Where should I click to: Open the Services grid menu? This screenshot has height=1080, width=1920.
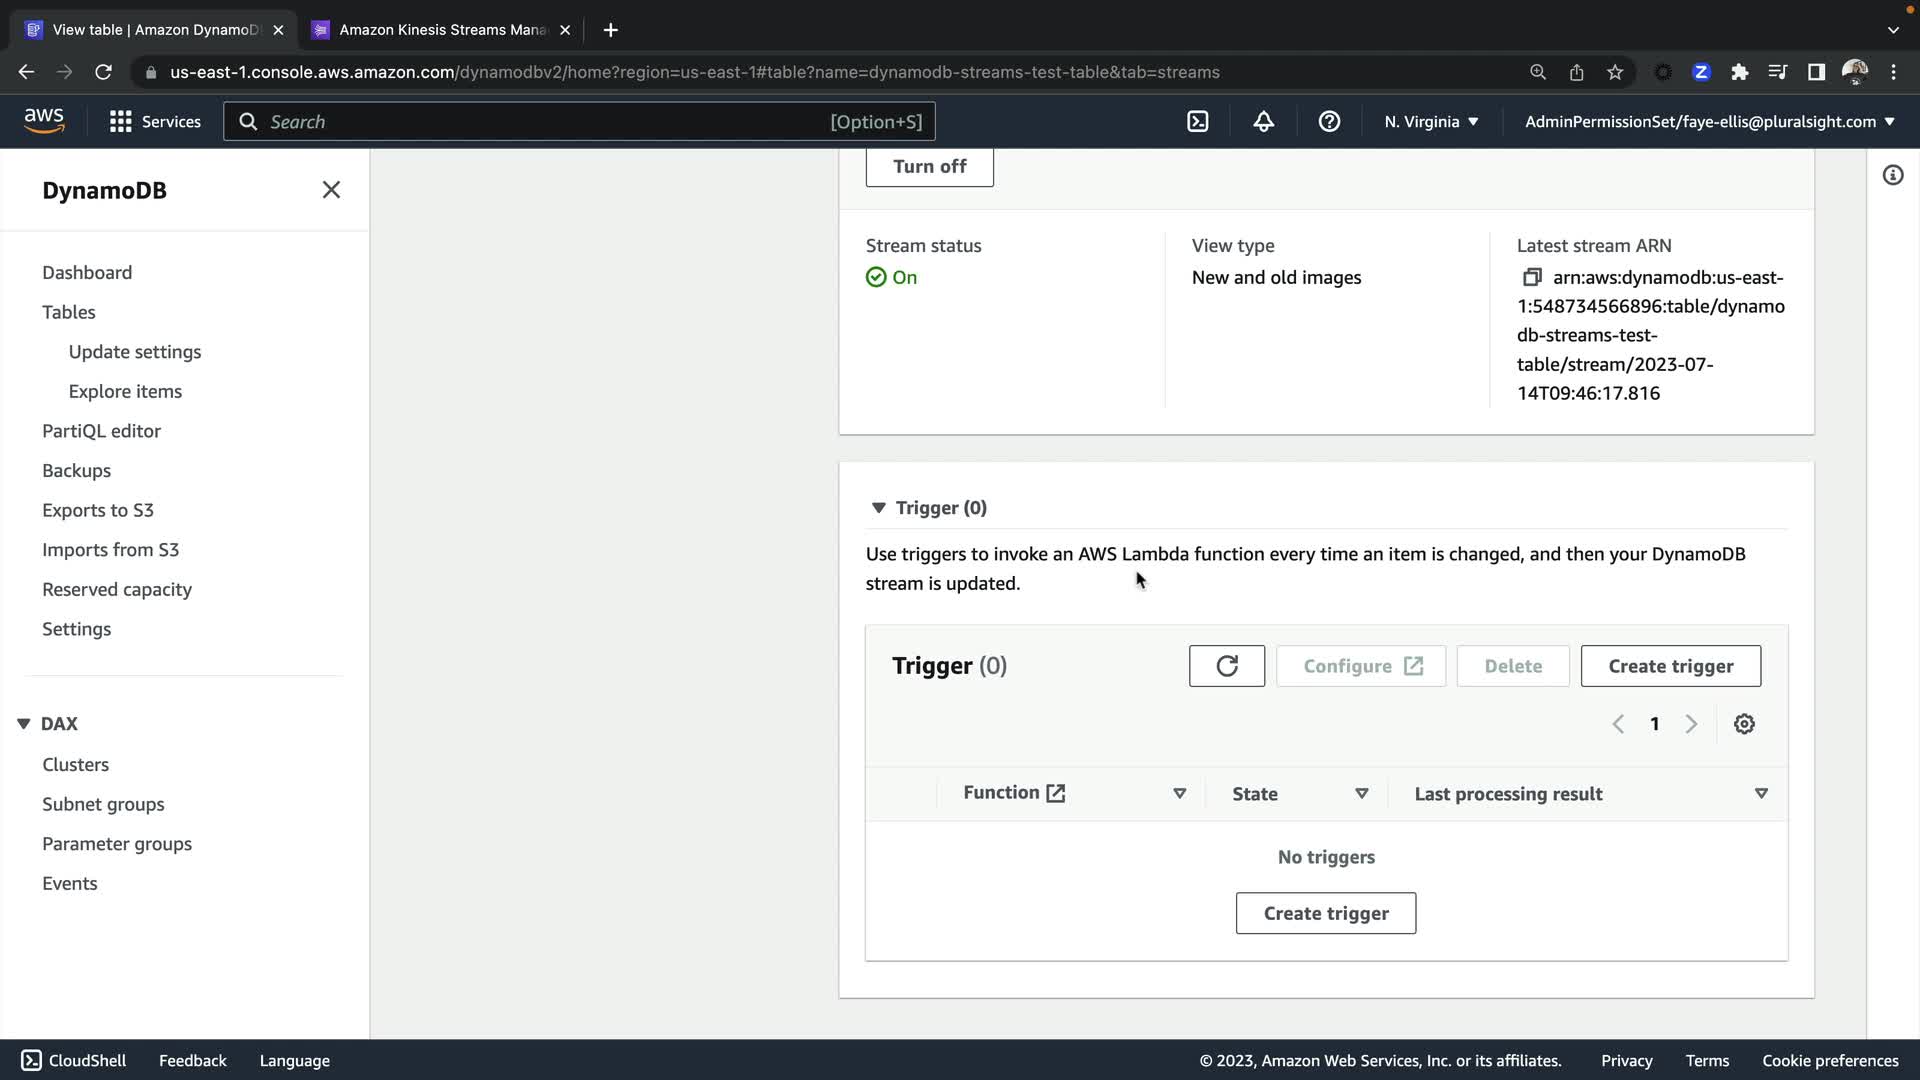pos(155,122)
